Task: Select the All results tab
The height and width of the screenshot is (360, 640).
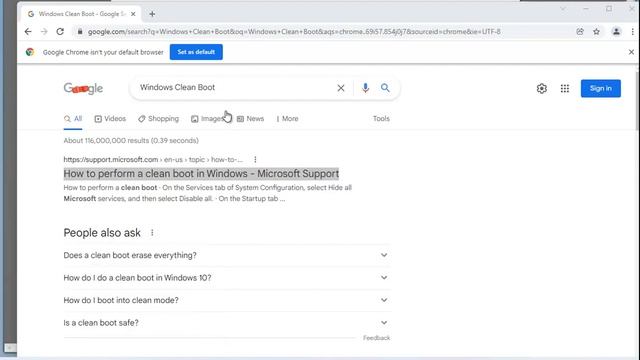Action: [x=73, y=119]
